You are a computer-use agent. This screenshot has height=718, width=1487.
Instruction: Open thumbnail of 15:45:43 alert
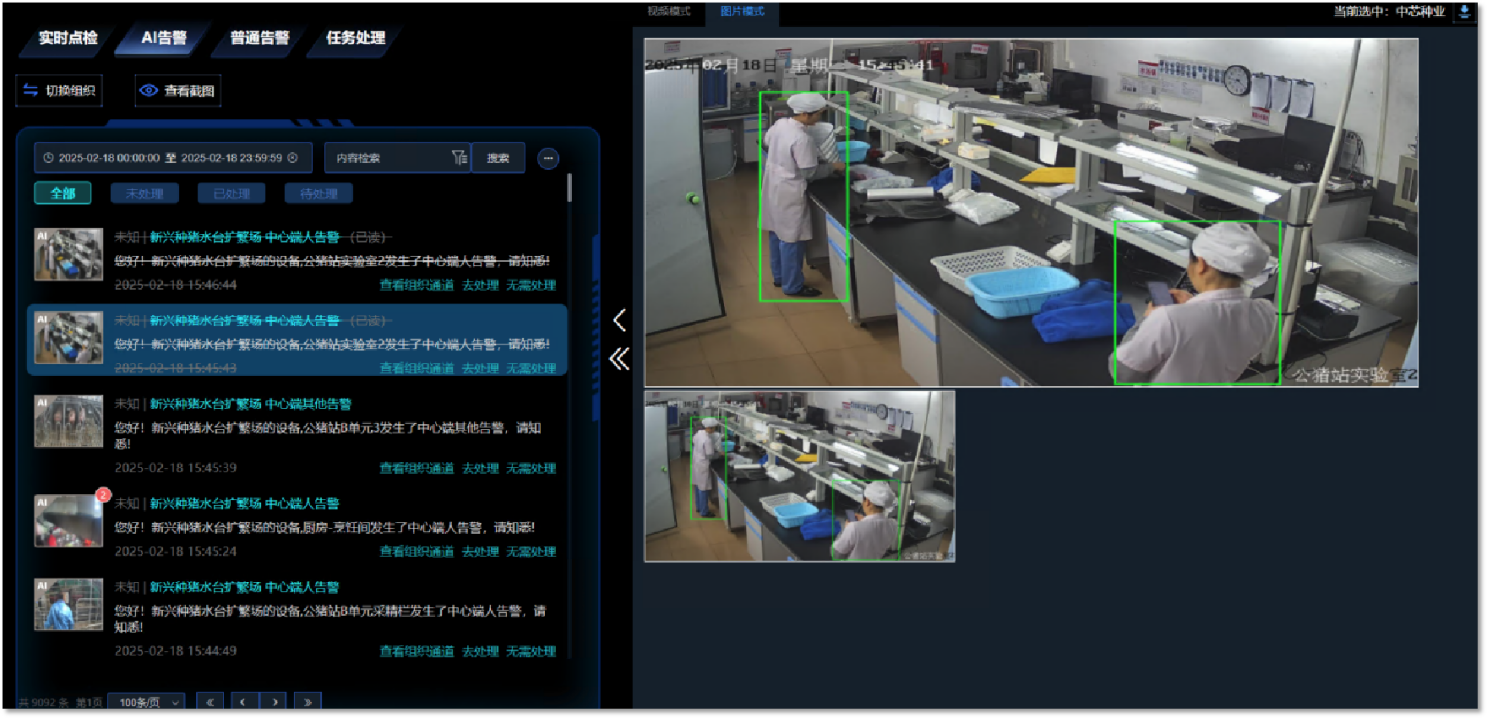point(69,338)
